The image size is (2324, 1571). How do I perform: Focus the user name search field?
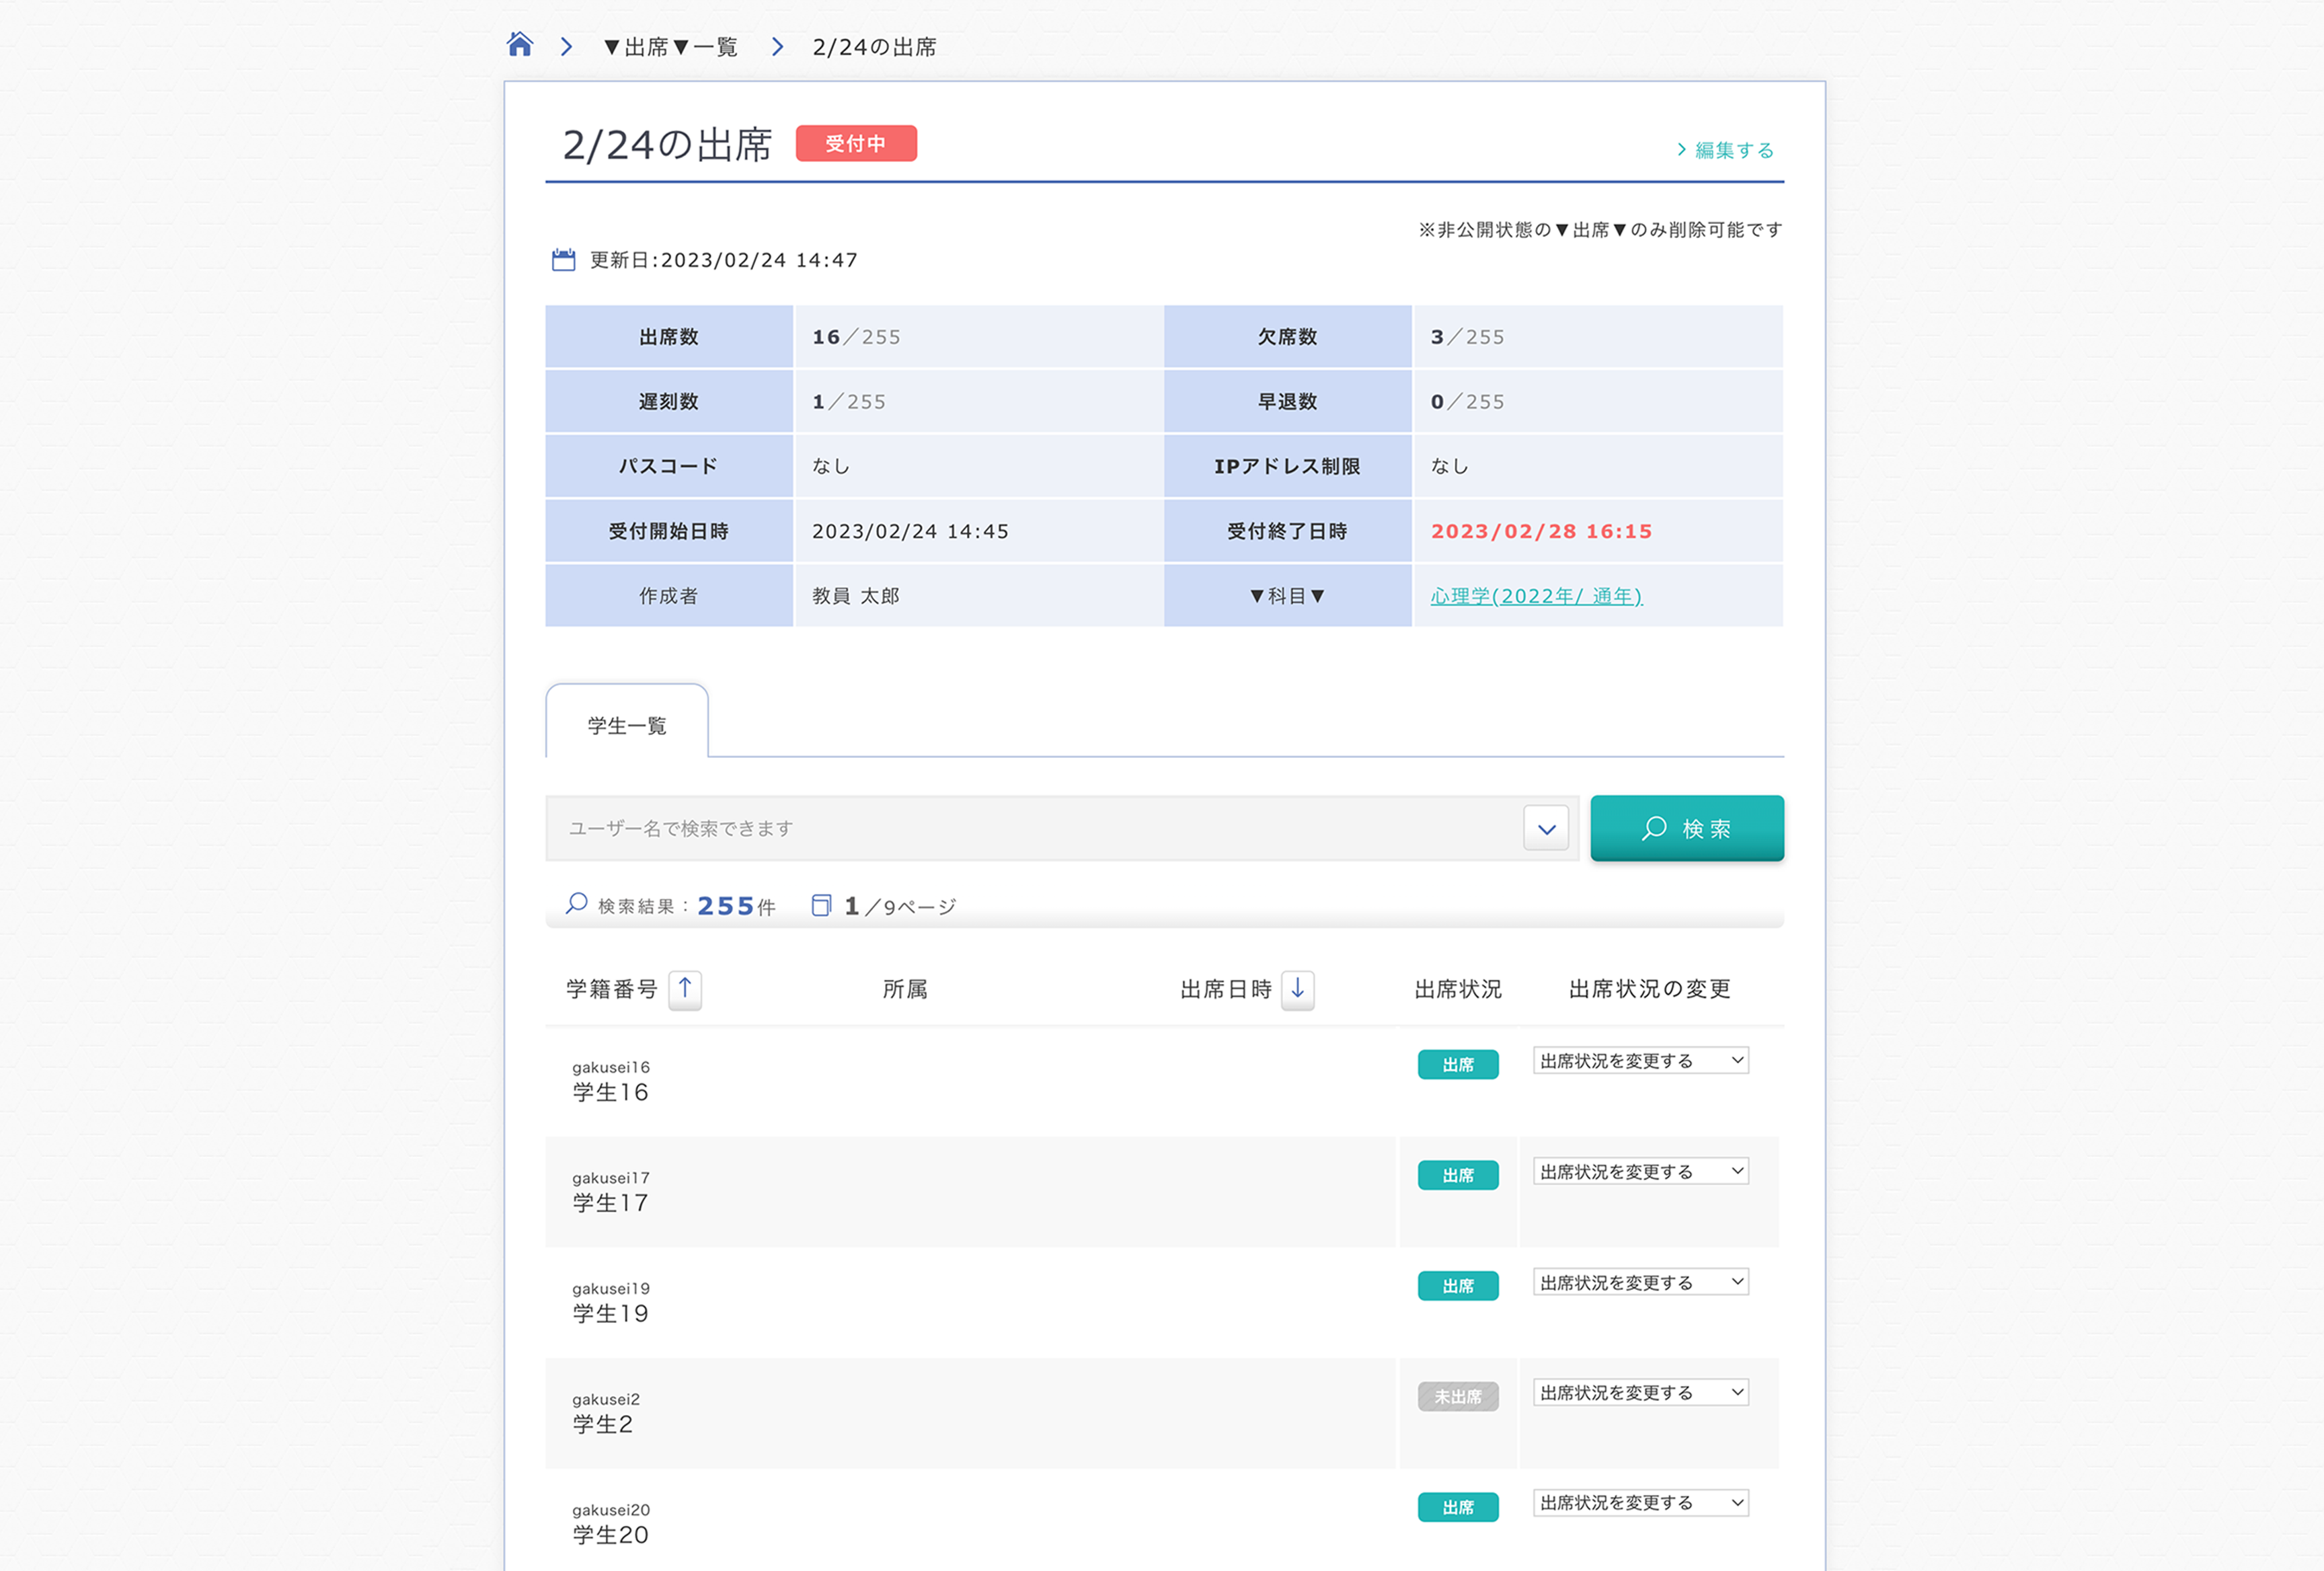[1030, 828]
